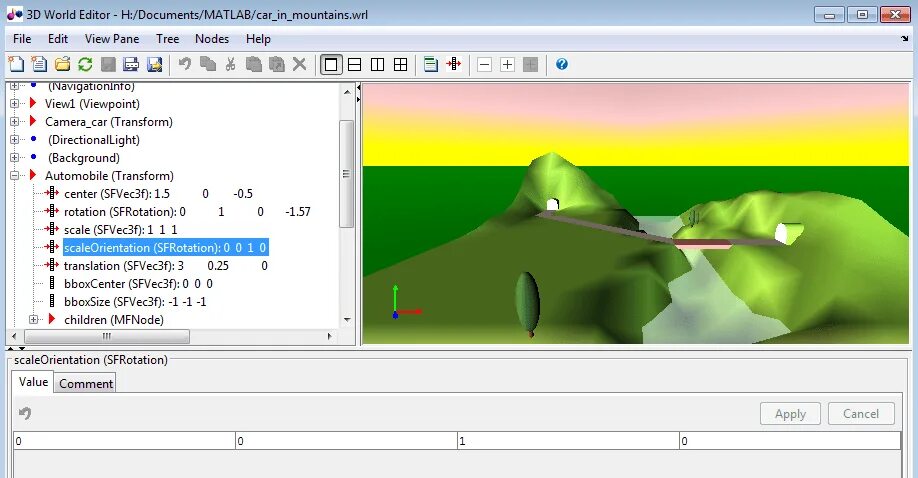This screenshot has width=918, height=478.
Task: Click the Save and Export icon
Action: pos(155,64)
